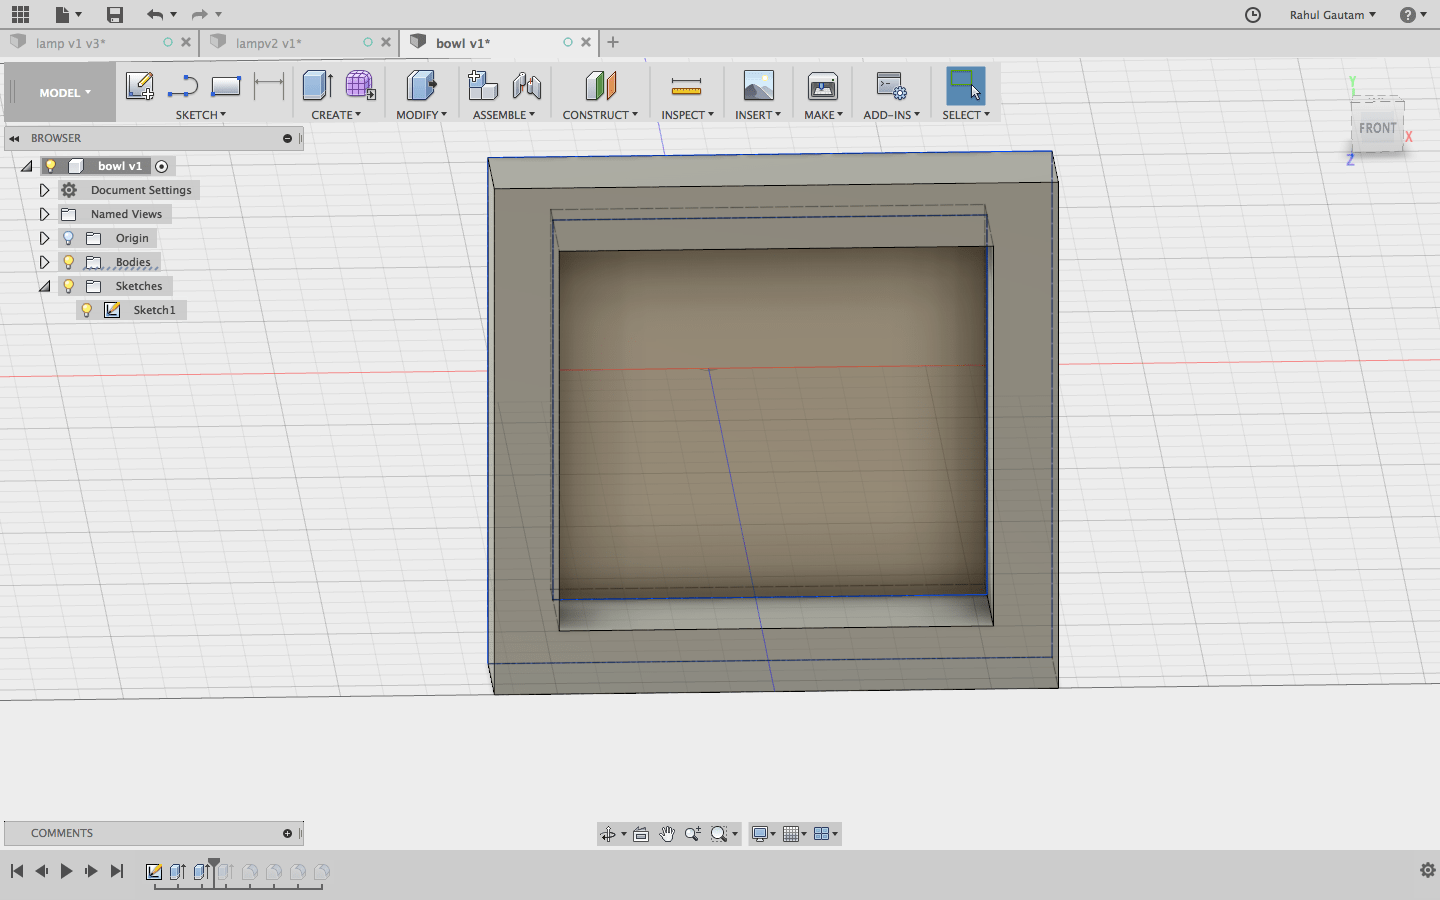Expand the Named Views node
This screenshot has height=900, width=1440.
(44, 214)
